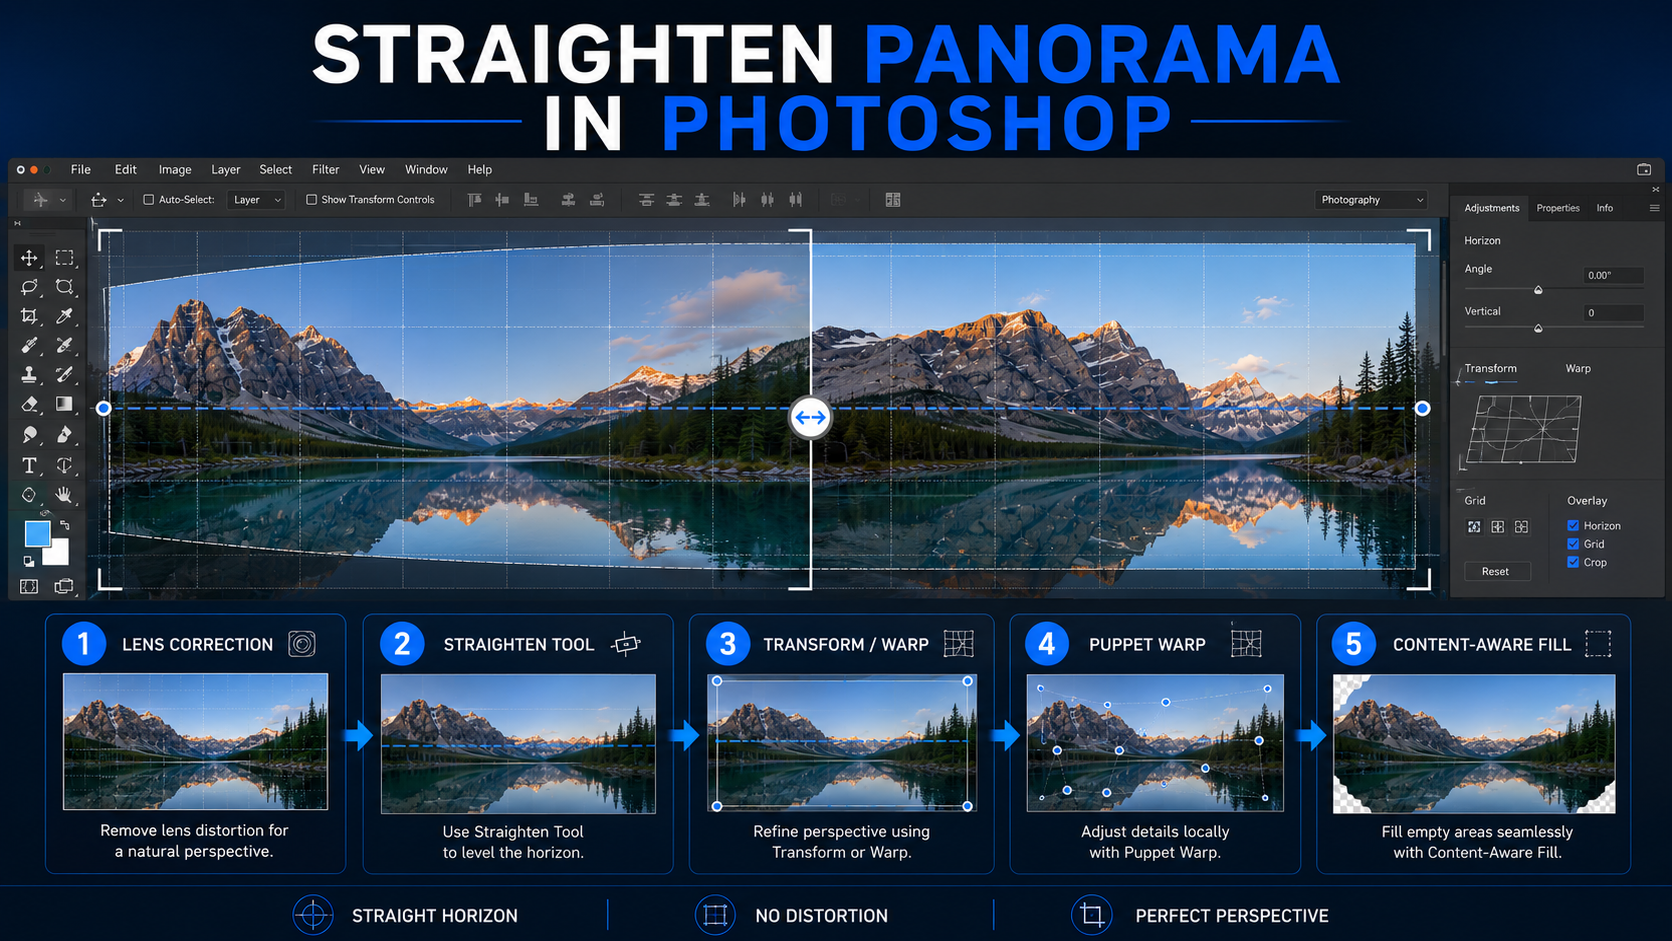Screen dimensions: 1672x941
Task: Click Distribute Bottom Edges icon
Action: click(x=702, y=200)
